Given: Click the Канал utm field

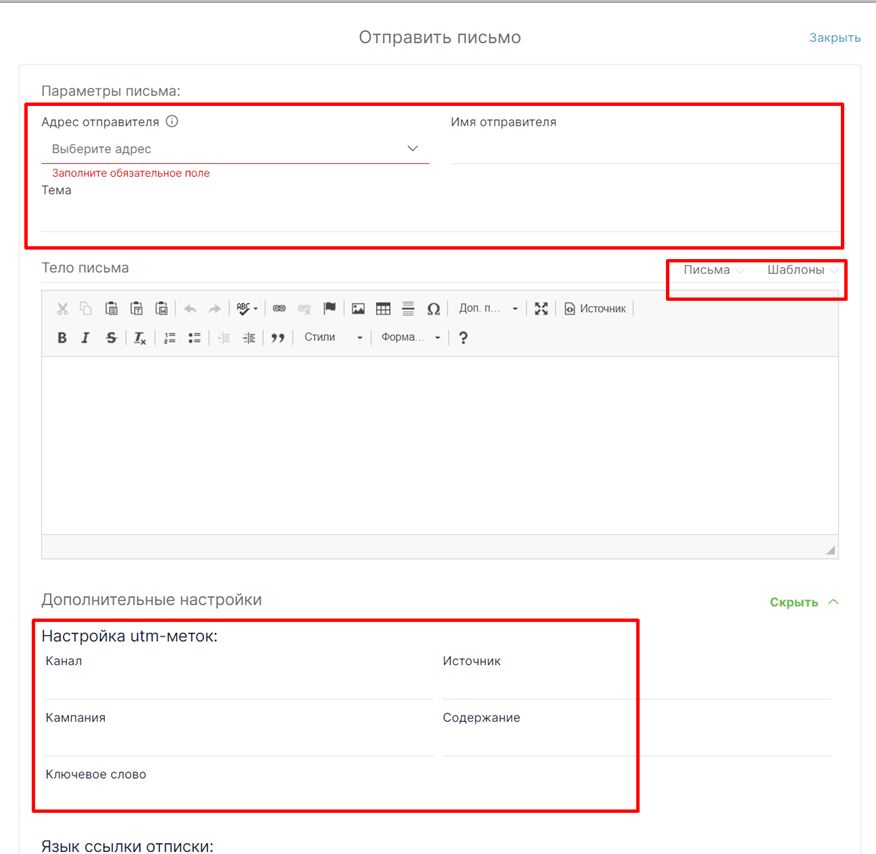Looking at the screenshot, I should pos(238,685).
